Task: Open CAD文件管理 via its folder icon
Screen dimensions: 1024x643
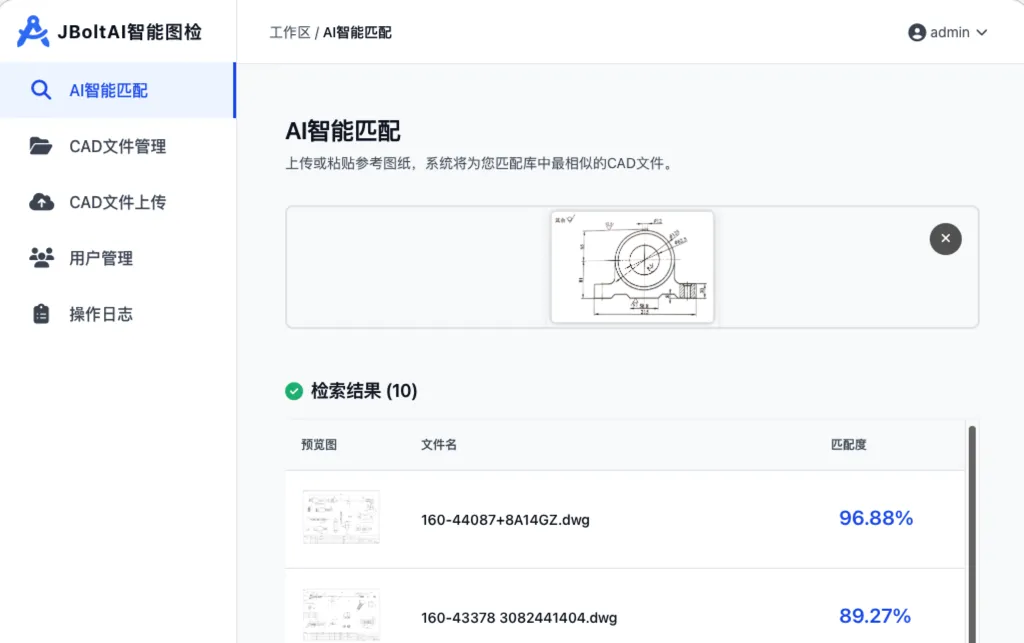Action: [39, 145]
